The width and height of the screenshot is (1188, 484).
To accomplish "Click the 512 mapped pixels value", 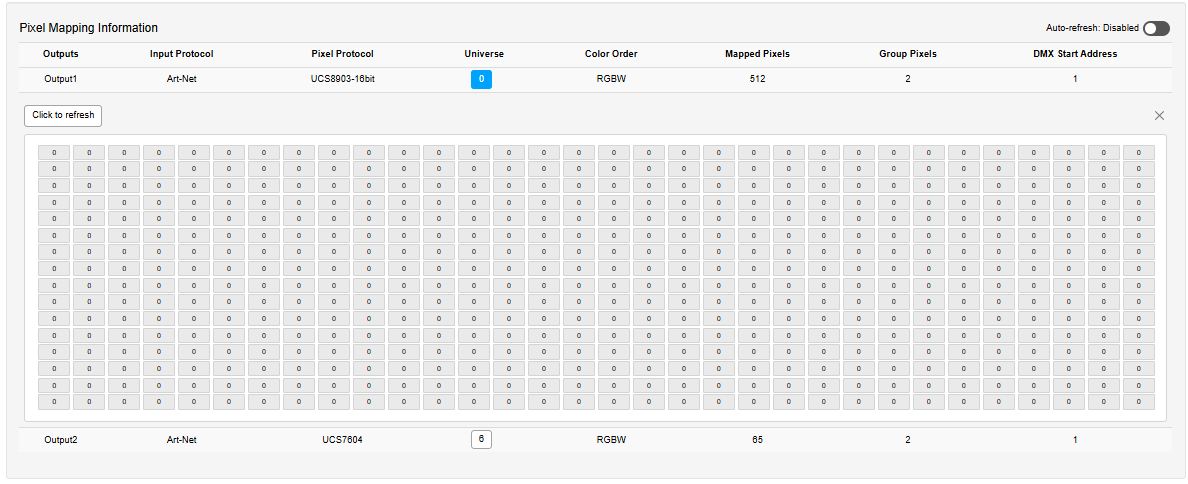I will click(758, 79).
